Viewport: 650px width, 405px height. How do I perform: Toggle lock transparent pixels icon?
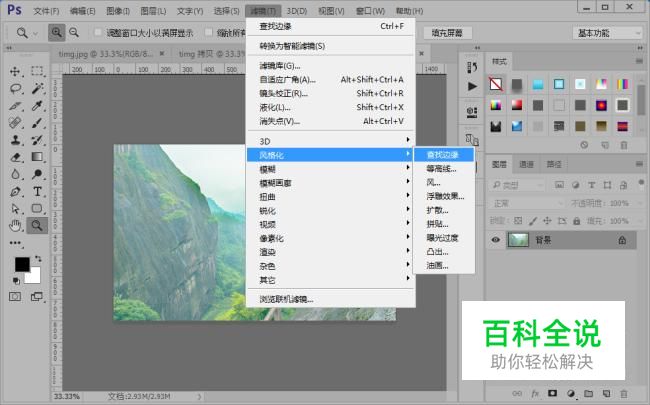click(518, 221)
